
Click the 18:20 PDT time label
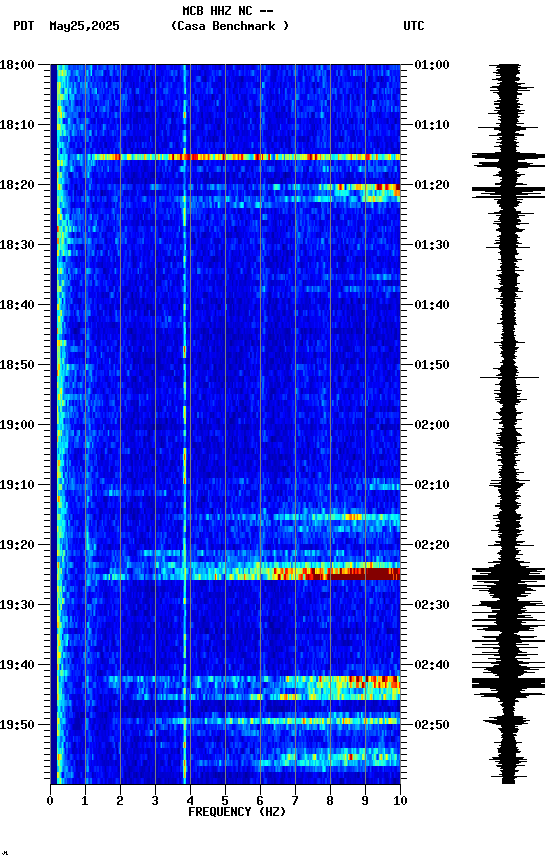(x=17, y=185)
